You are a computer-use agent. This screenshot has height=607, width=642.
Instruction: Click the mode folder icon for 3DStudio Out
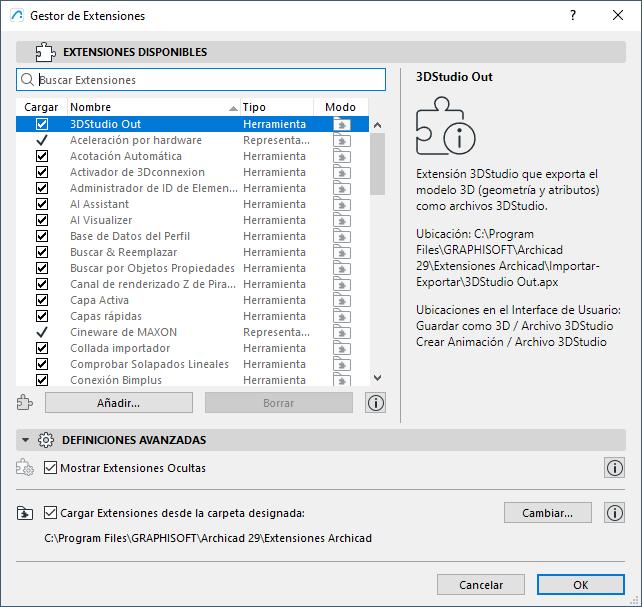pyautogui.click(x=342, y=124)
